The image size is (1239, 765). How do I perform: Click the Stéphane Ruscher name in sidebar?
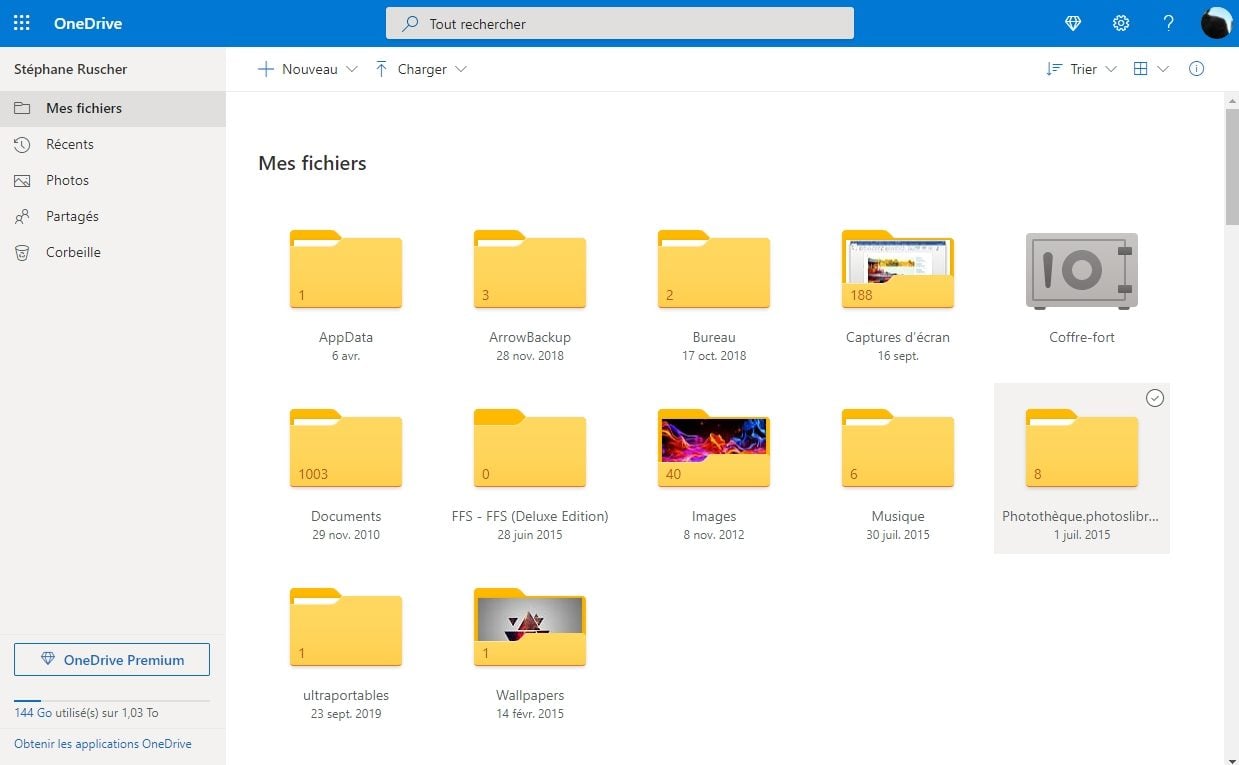click(71, 69)
